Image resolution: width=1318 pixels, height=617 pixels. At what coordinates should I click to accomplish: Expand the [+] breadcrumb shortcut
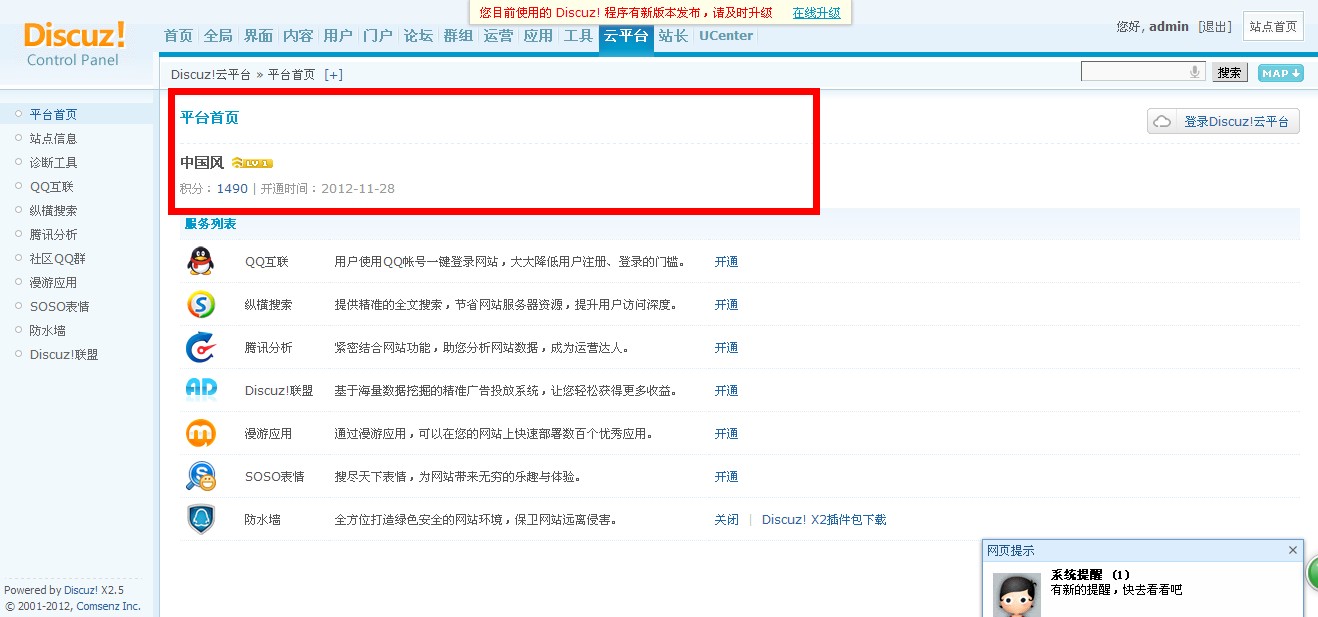(x=333, y=75)
